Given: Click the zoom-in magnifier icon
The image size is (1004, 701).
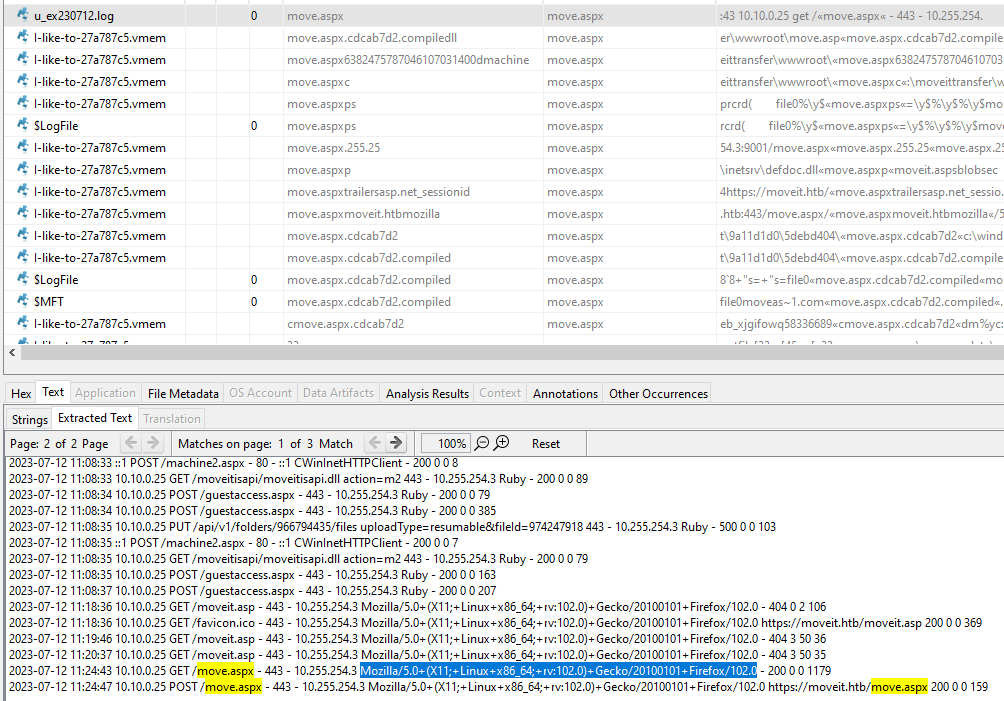Looking at the screenshot, I should coord(501,443).
